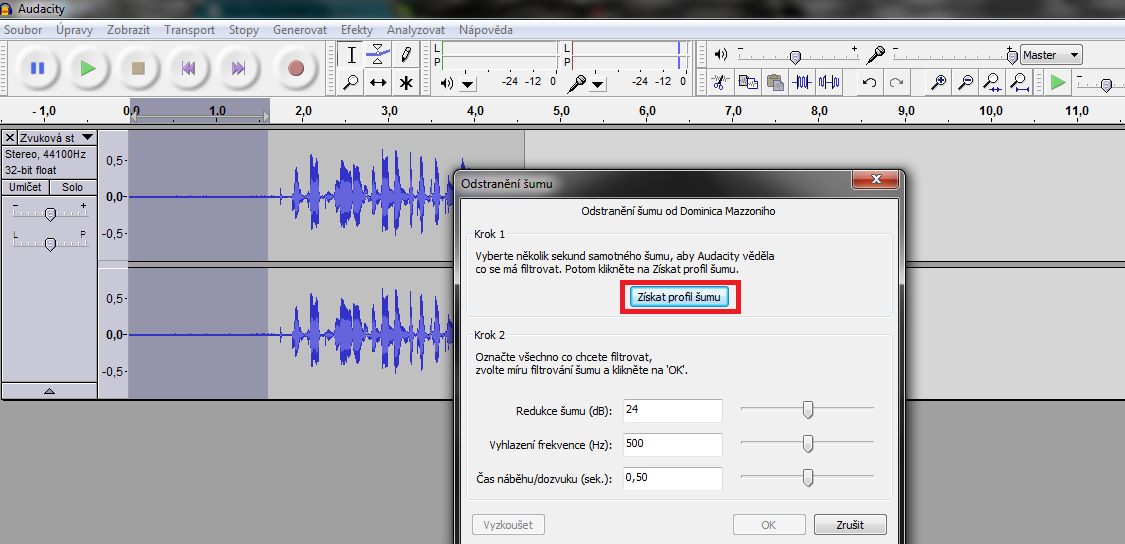
Task: Click the recording meter microphone icon
Action: [577, 83]
